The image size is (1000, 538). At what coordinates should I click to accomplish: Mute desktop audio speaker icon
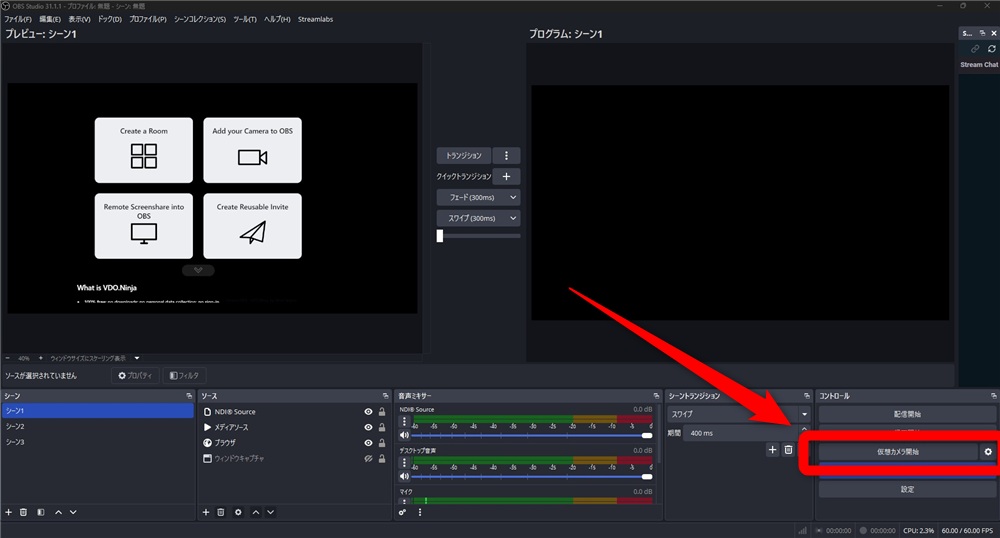[404, 476]
